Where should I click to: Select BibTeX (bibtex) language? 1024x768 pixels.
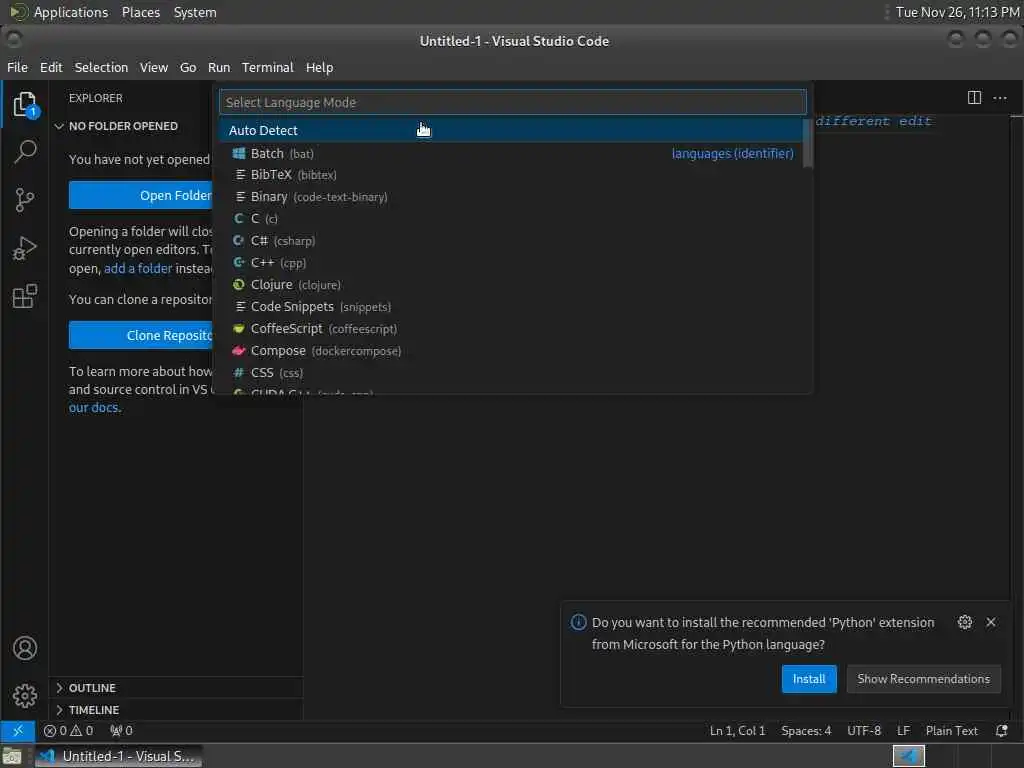(x=513, y=175)
